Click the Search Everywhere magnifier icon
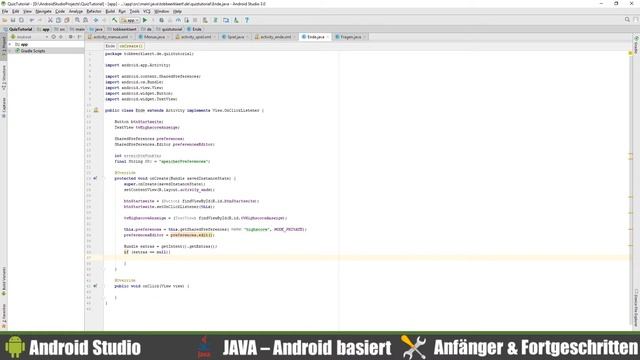The width and height of the screenshot is (640, 360). (627, 20)
